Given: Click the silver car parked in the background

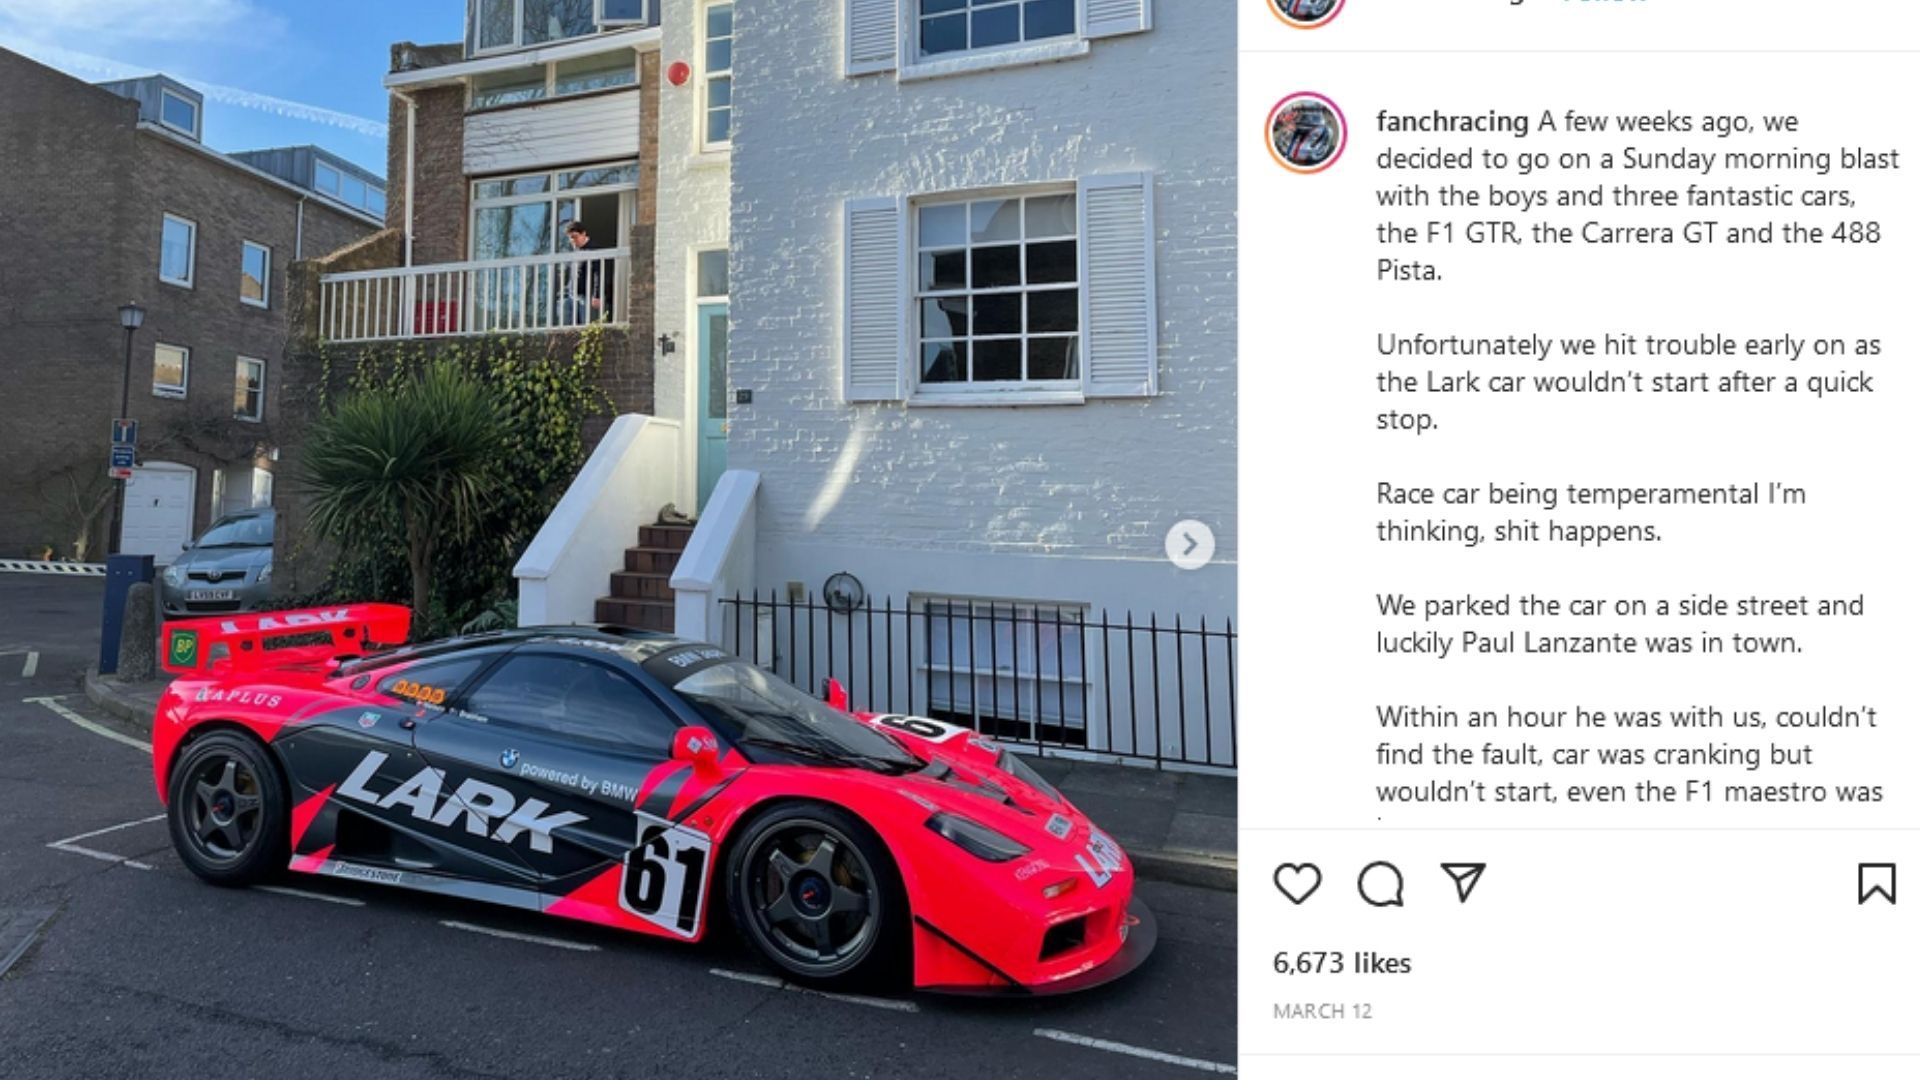Looking at the screenshot, I should pyautogui.click(x=217, y=563).
